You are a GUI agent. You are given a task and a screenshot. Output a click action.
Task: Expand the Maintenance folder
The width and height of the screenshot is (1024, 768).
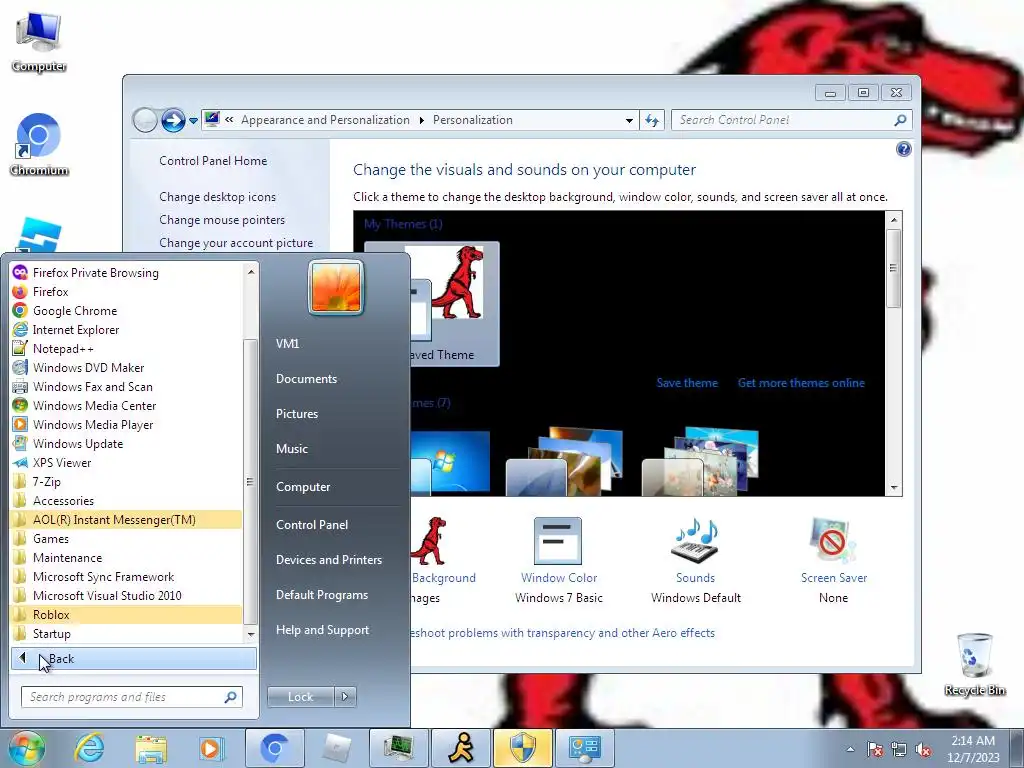(x=126, y=557)
